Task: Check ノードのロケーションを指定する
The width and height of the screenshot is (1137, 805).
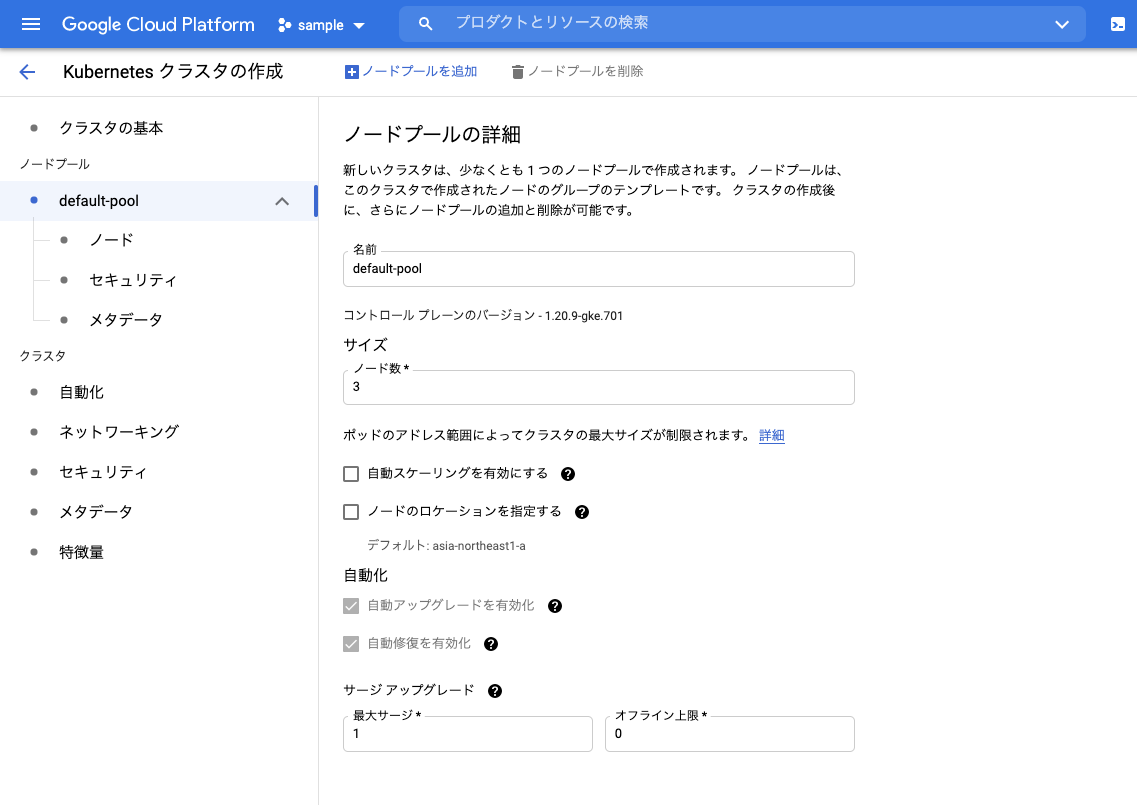Action: [351, 511]
